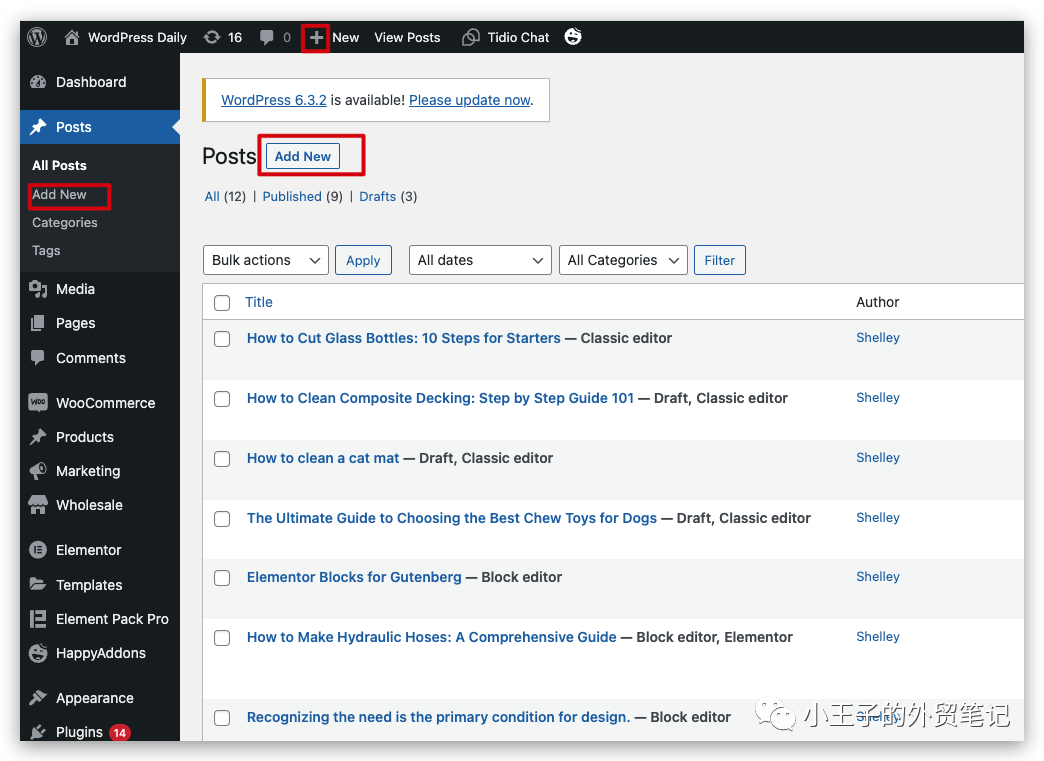Image resolution: width=1044 pixels, height=761 pixels.
Task: Open the WooCommerce menu
Action: tap(100, 402)
